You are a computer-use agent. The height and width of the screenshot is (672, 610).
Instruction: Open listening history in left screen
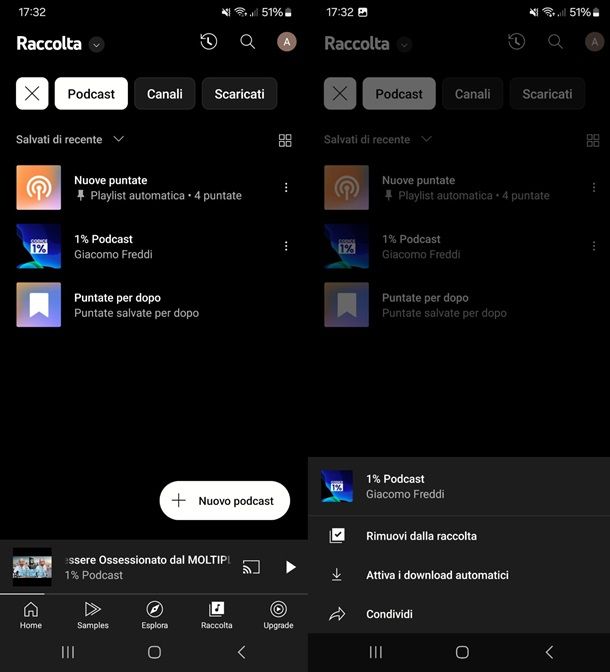tap(209, 42)
